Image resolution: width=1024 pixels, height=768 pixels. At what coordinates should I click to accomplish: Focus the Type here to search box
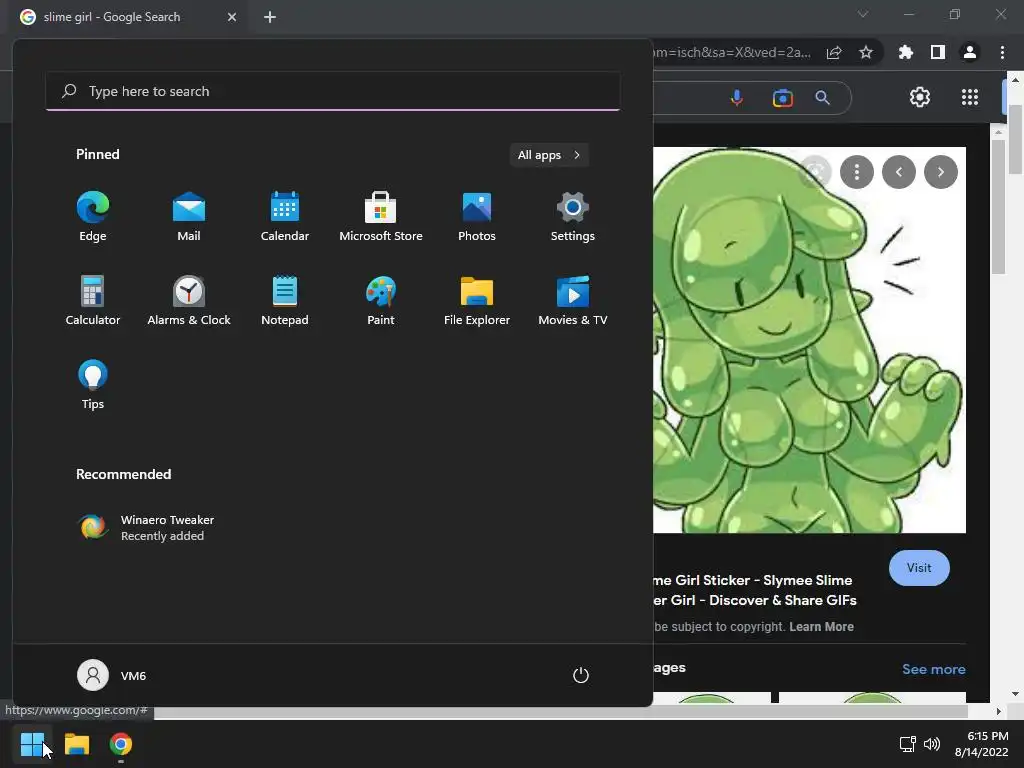click(332, 91)
